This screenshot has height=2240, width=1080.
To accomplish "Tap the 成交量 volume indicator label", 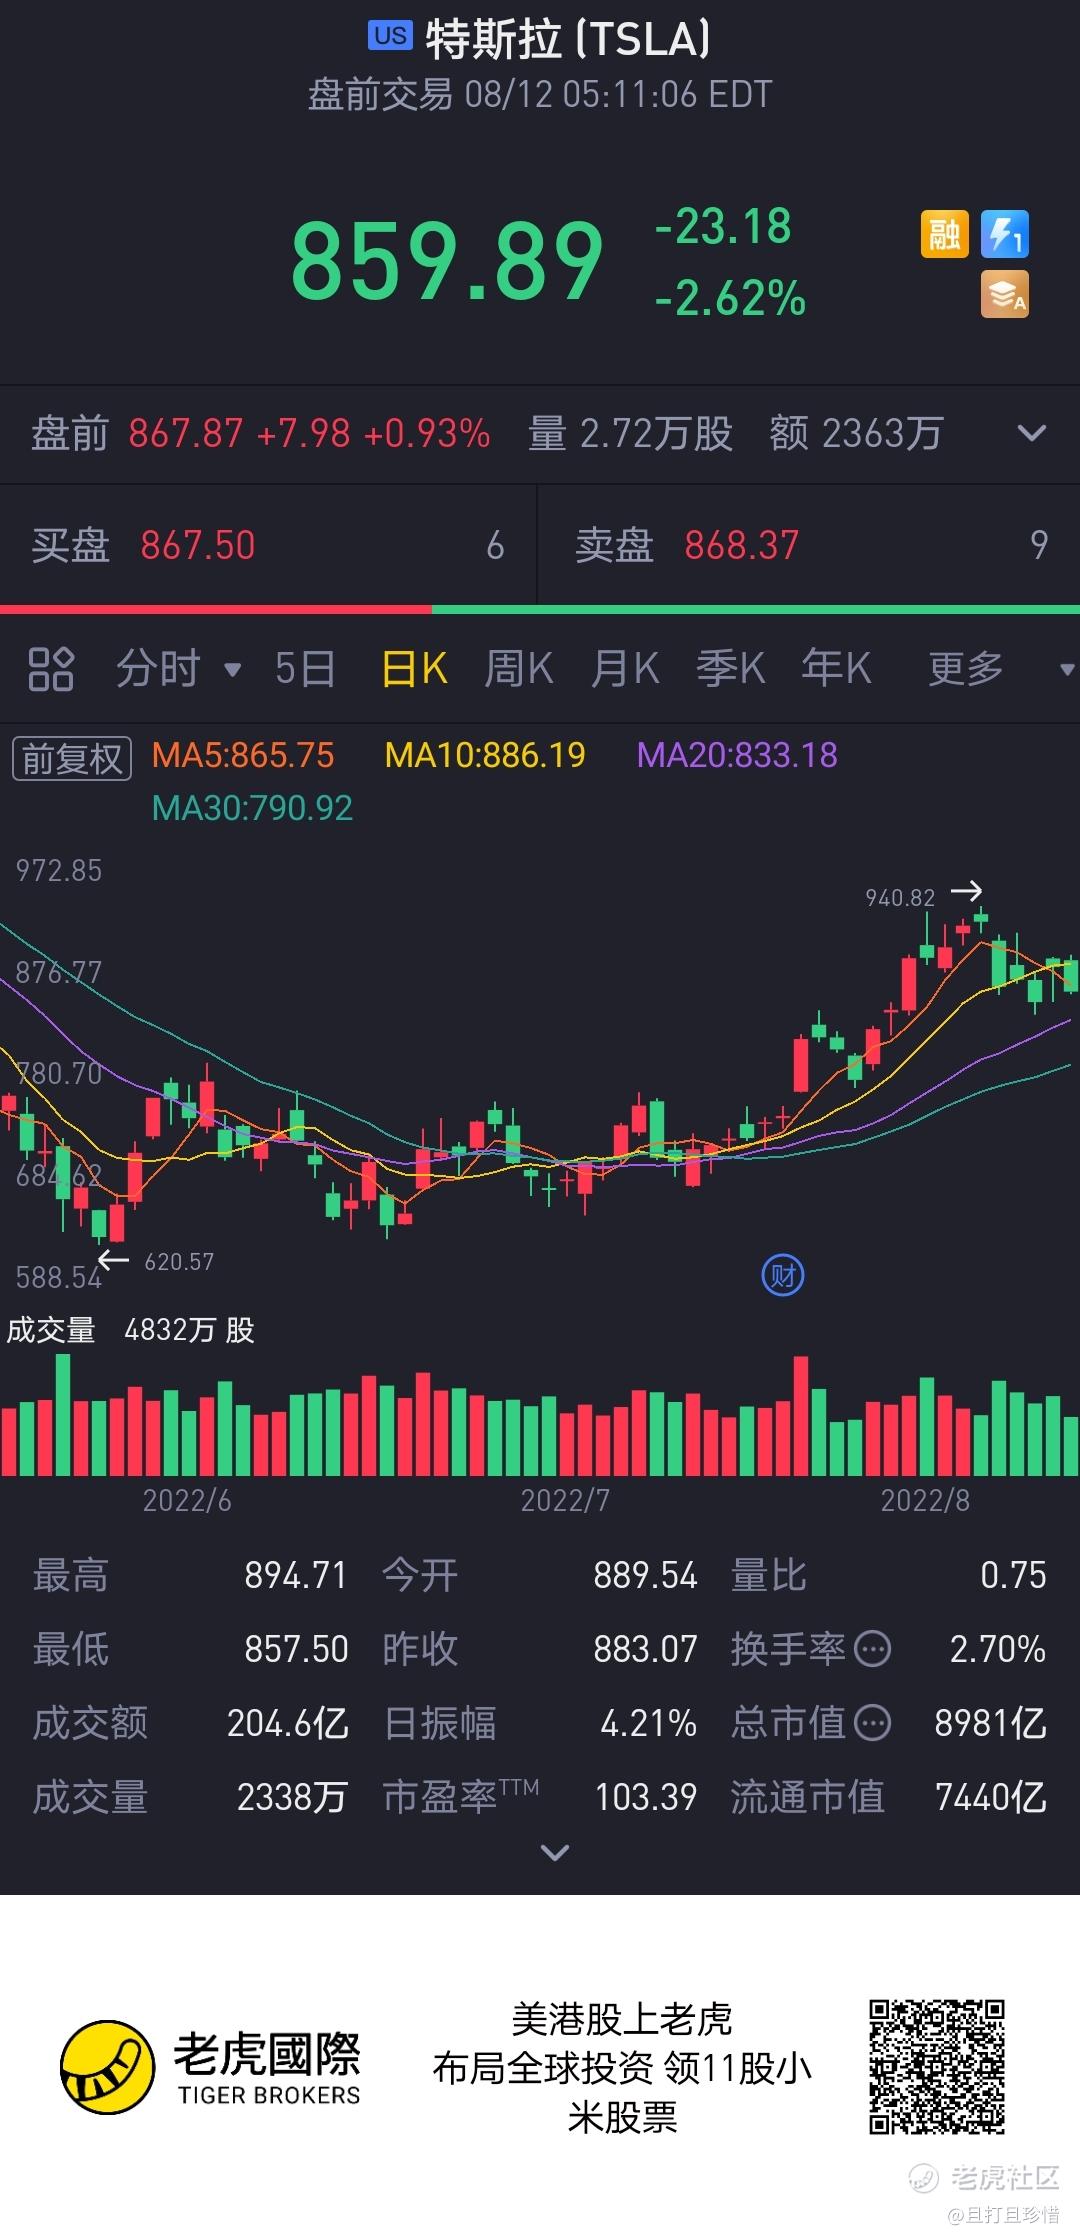I will 51,1330.
